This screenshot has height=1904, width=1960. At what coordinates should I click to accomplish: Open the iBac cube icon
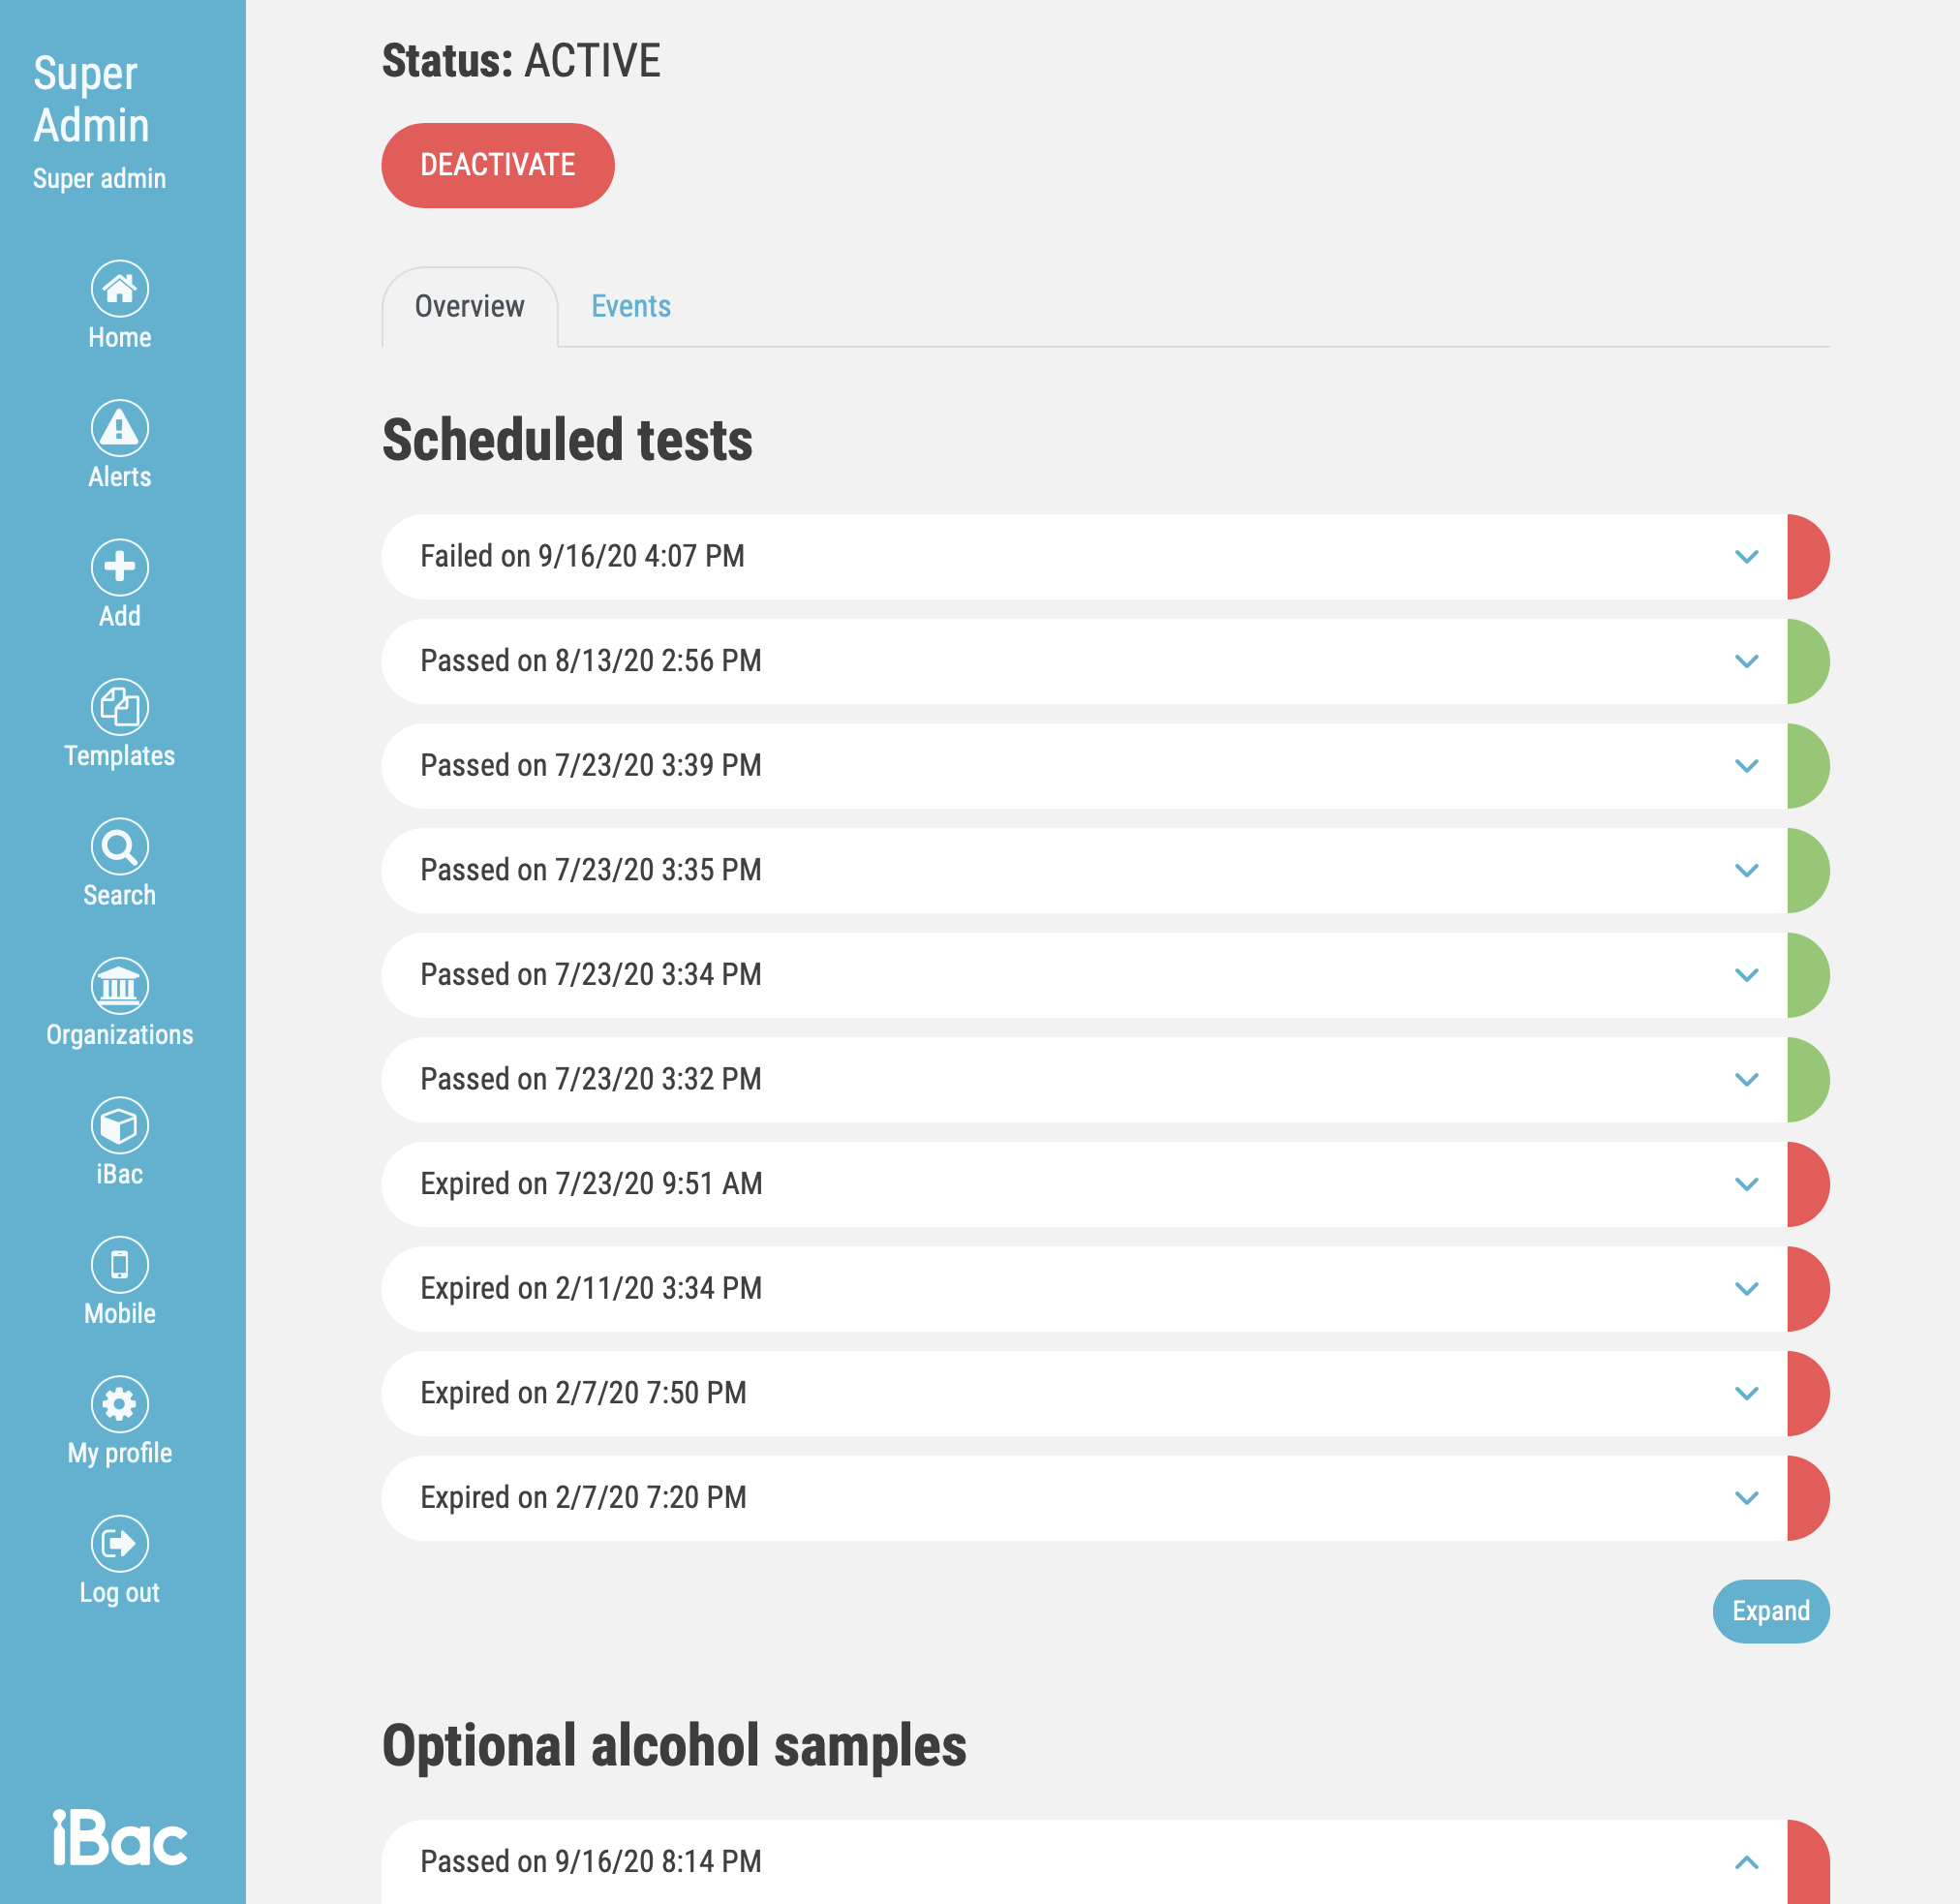click(x=120, y=1125)
